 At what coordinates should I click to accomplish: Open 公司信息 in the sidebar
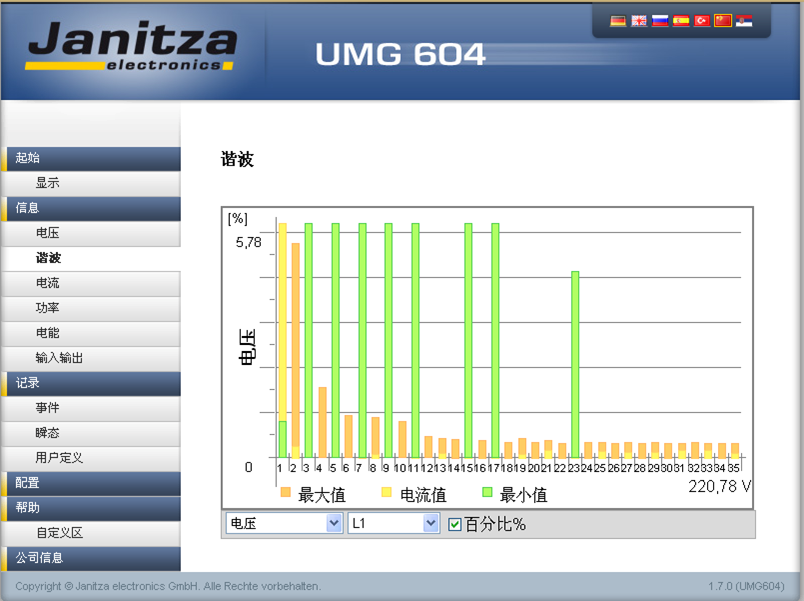91,558
